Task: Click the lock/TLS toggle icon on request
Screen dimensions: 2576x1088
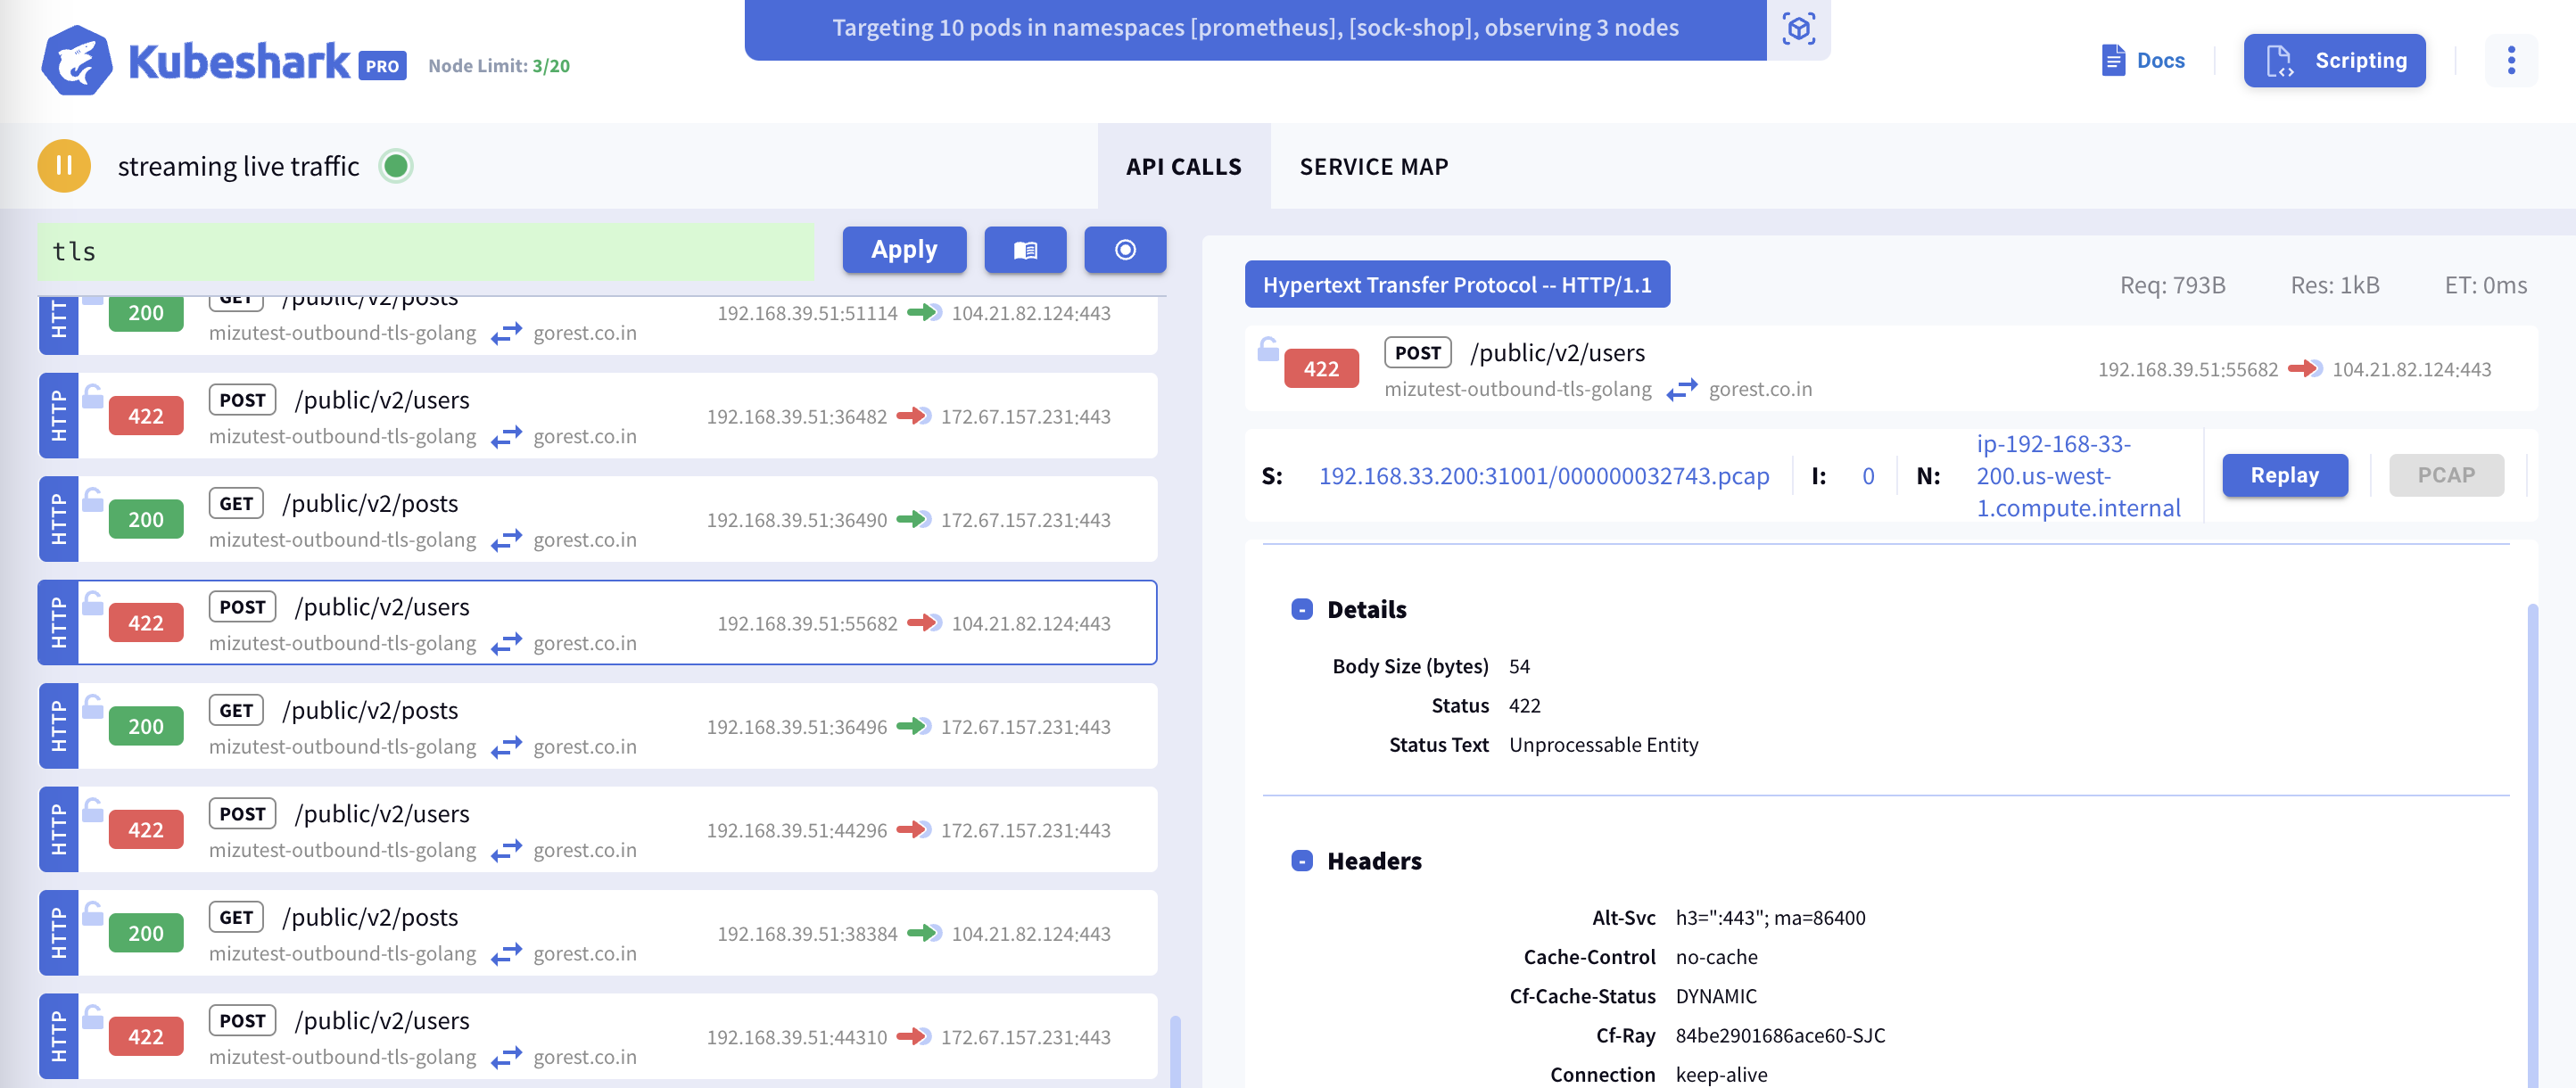Action: 1268,350
